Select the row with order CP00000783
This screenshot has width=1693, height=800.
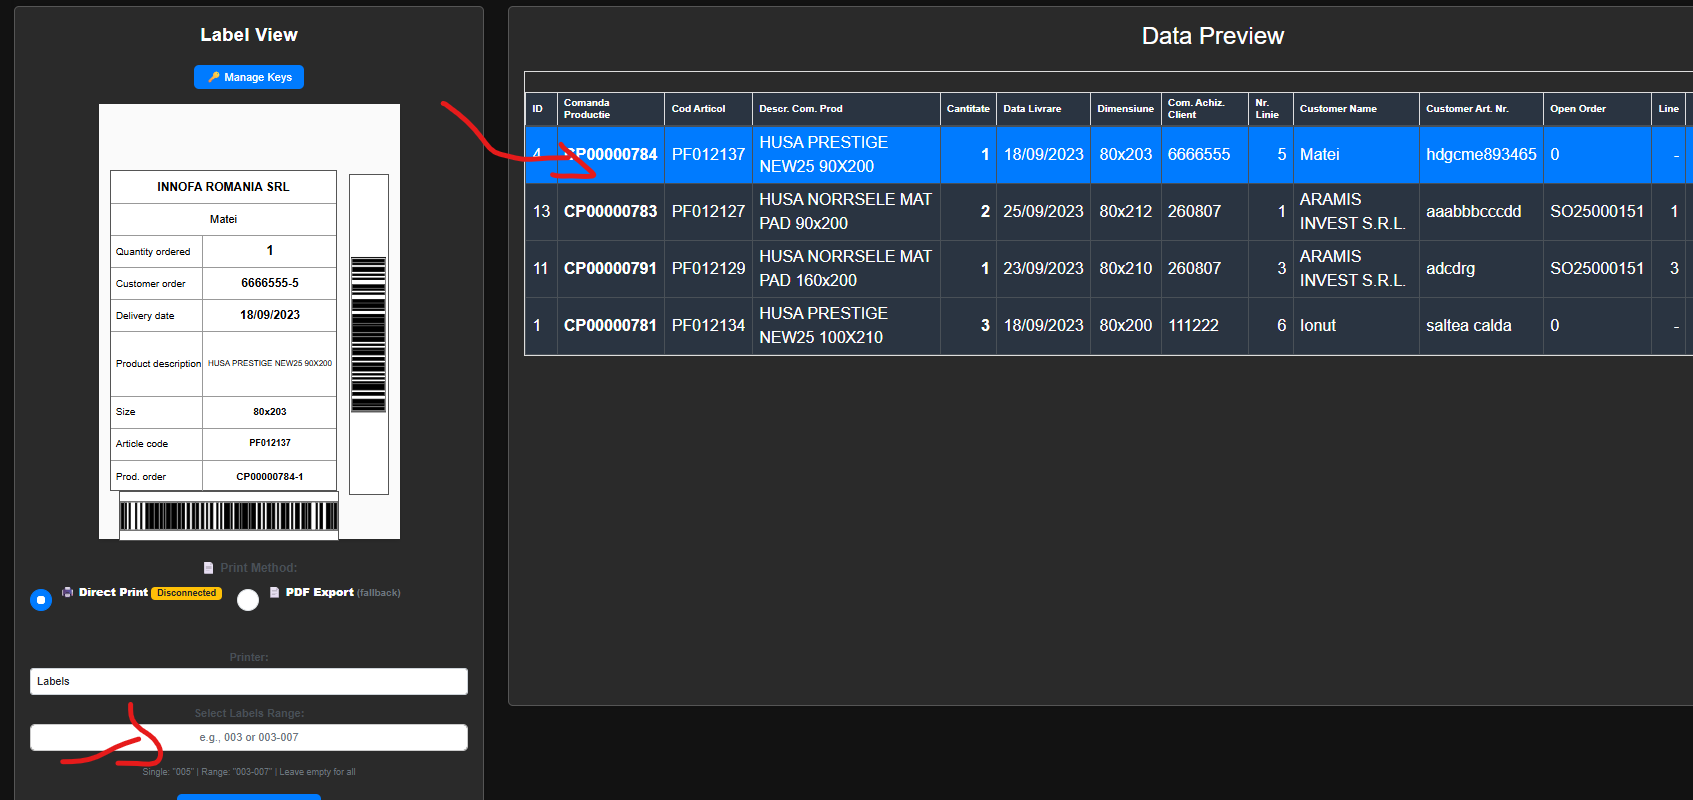click(610, 212)
